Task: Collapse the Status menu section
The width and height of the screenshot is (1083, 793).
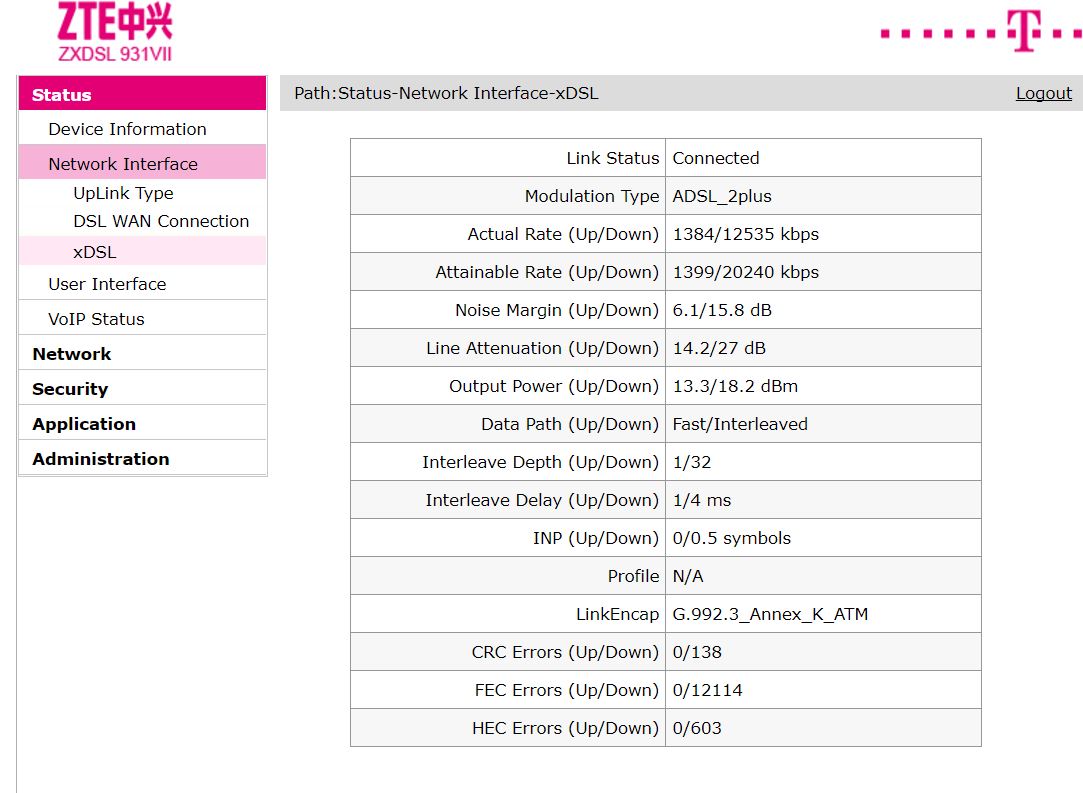Action: (x=62, y=95)
